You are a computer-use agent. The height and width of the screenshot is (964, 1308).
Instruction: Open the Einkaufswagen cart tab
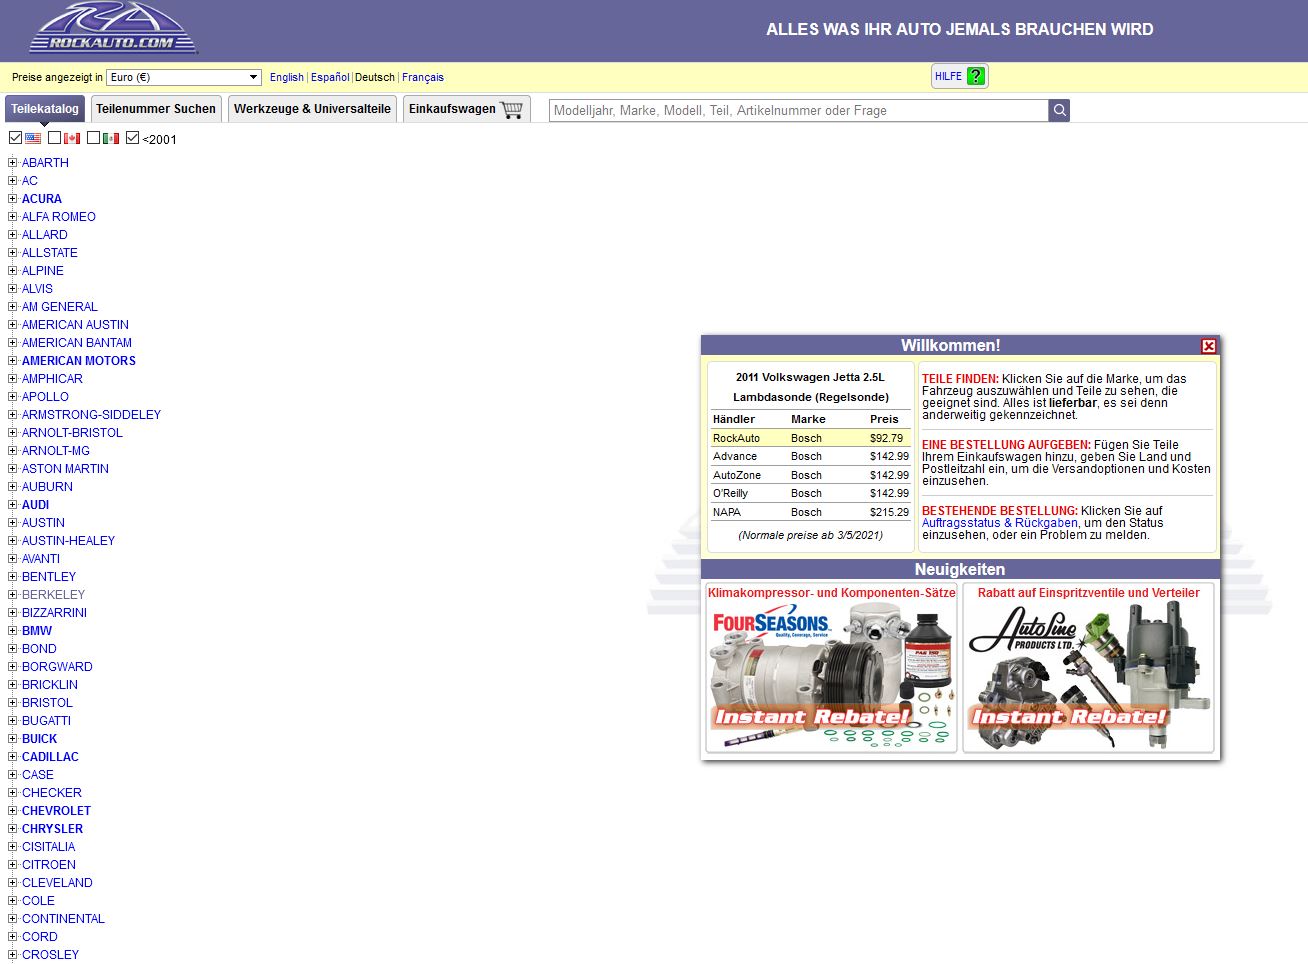click(x=466, y=109)
